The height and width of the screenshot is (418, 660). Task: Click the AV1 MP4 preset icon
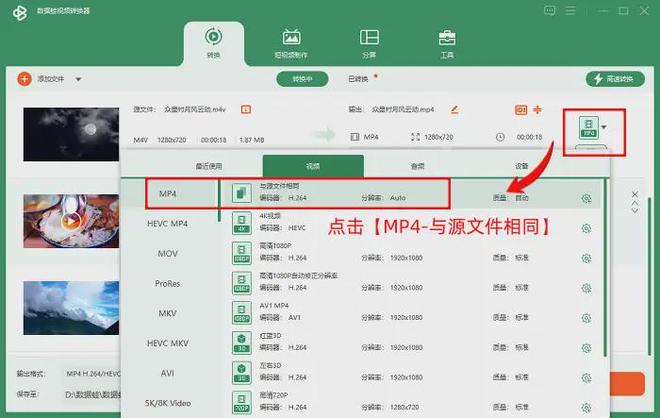242,313
